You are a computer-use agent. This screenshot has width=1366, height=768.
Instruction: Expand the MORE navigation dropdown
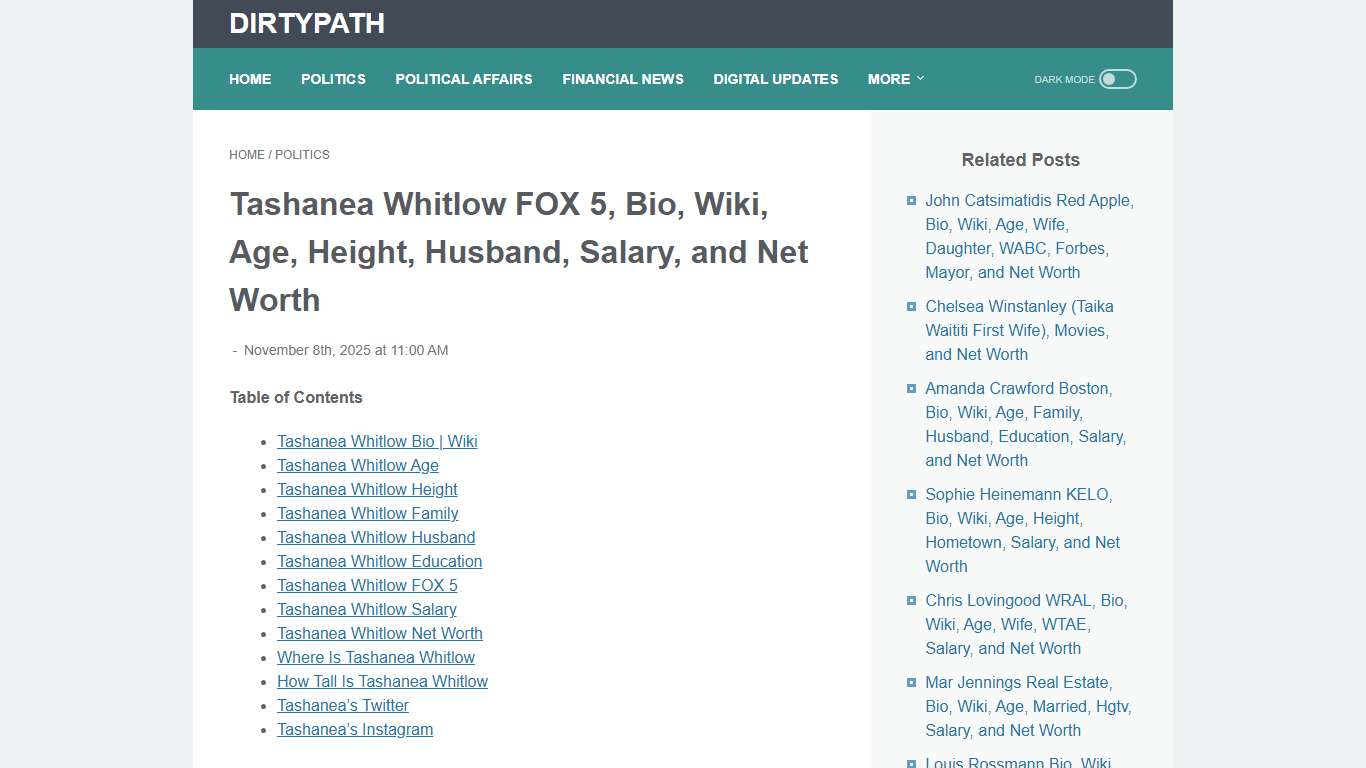click(x=895, y=79)
